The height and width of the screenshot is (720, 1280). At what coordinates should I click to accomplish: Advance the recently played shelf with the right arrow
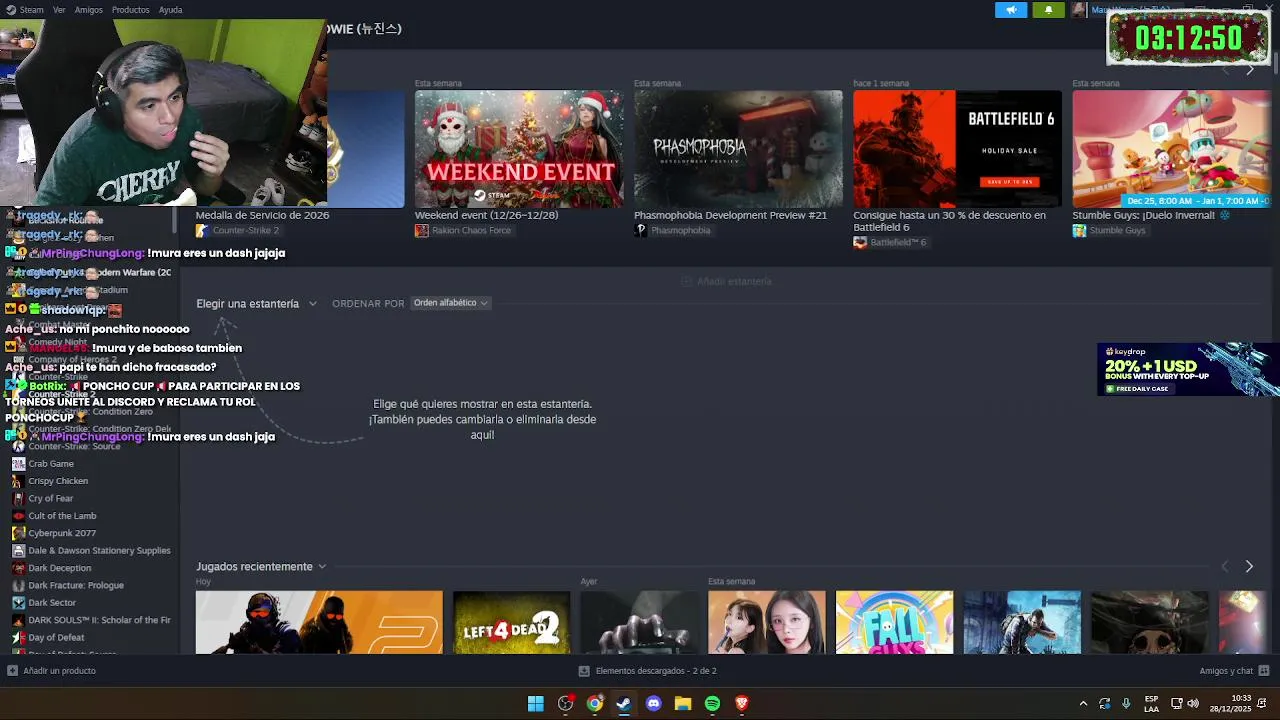click(x=1249, y=567)
